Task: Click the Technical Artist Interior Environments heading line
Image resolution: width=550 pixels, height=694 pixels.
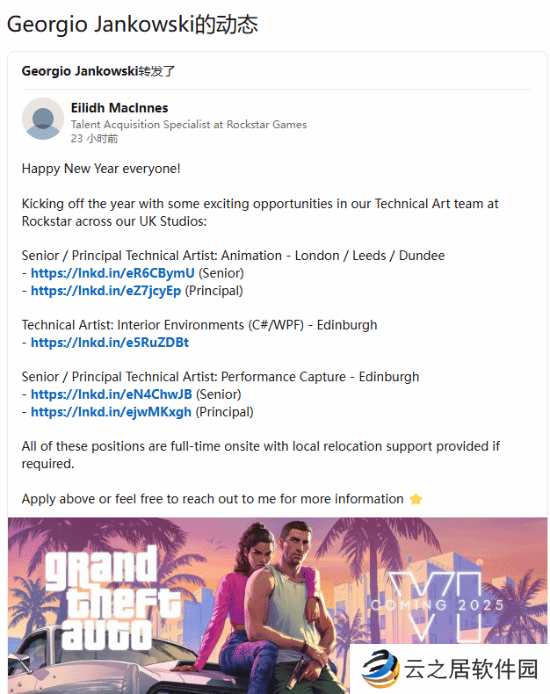Action: (200, 325)
